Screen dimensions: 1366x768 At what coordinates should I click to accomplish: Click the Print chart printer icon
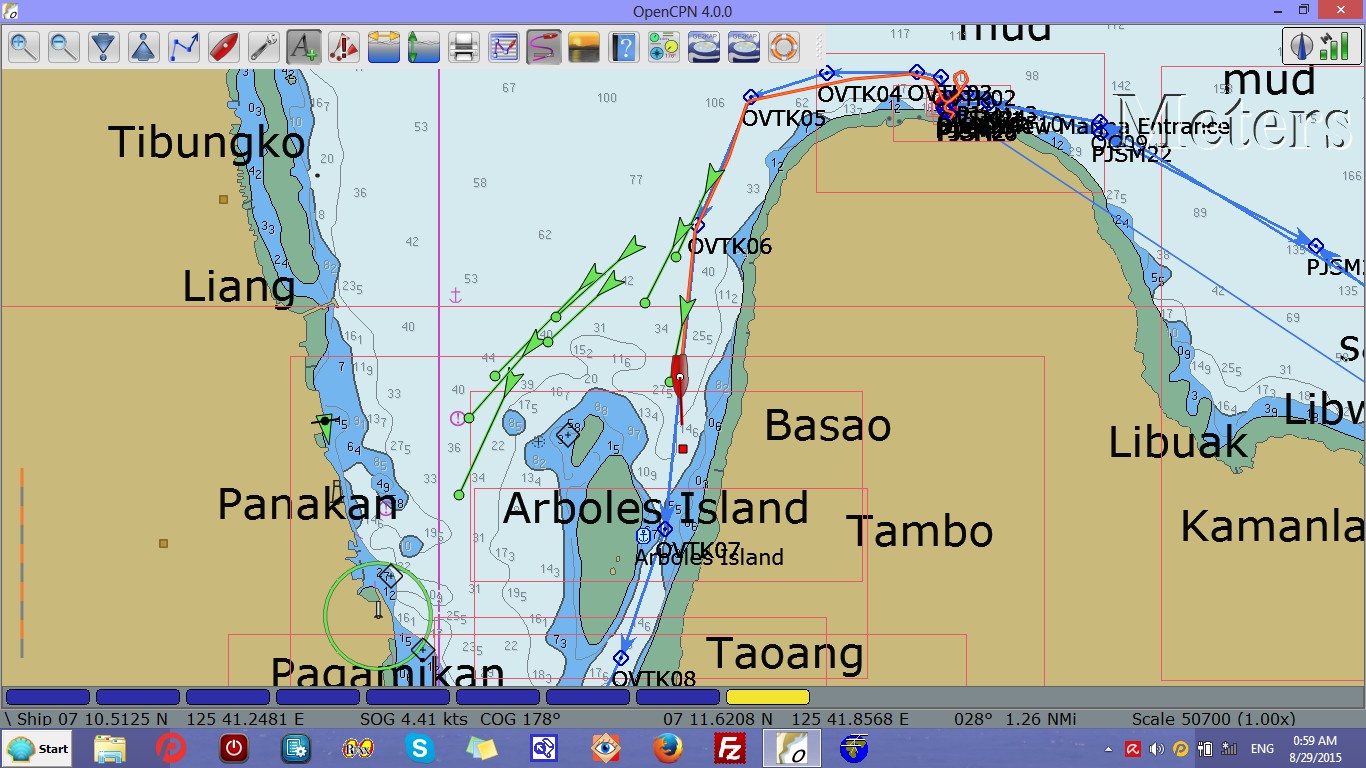click(x=464, y=46)
